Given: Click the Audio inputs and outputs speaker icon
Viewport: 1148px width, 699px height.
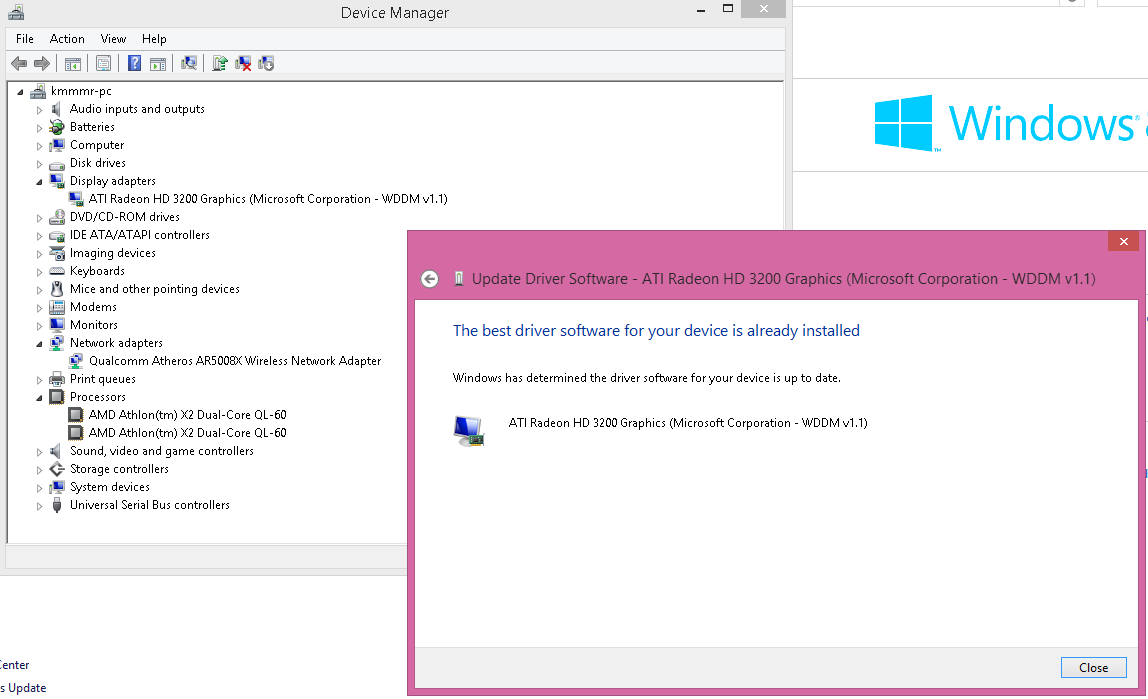Looking at the screenshot, I should coord(56,109).
